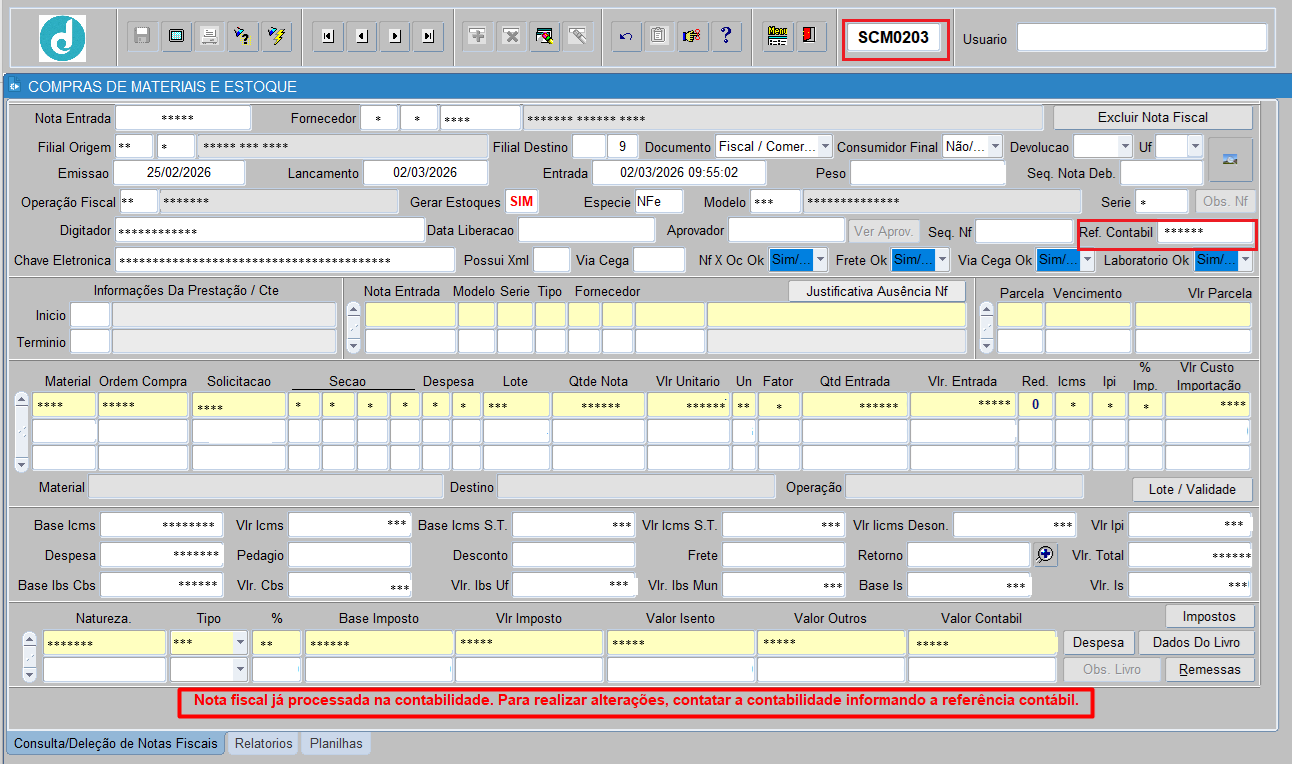Open the Tipo dropdown in Natureza row

pyautogui.click(x=240, y=642)
